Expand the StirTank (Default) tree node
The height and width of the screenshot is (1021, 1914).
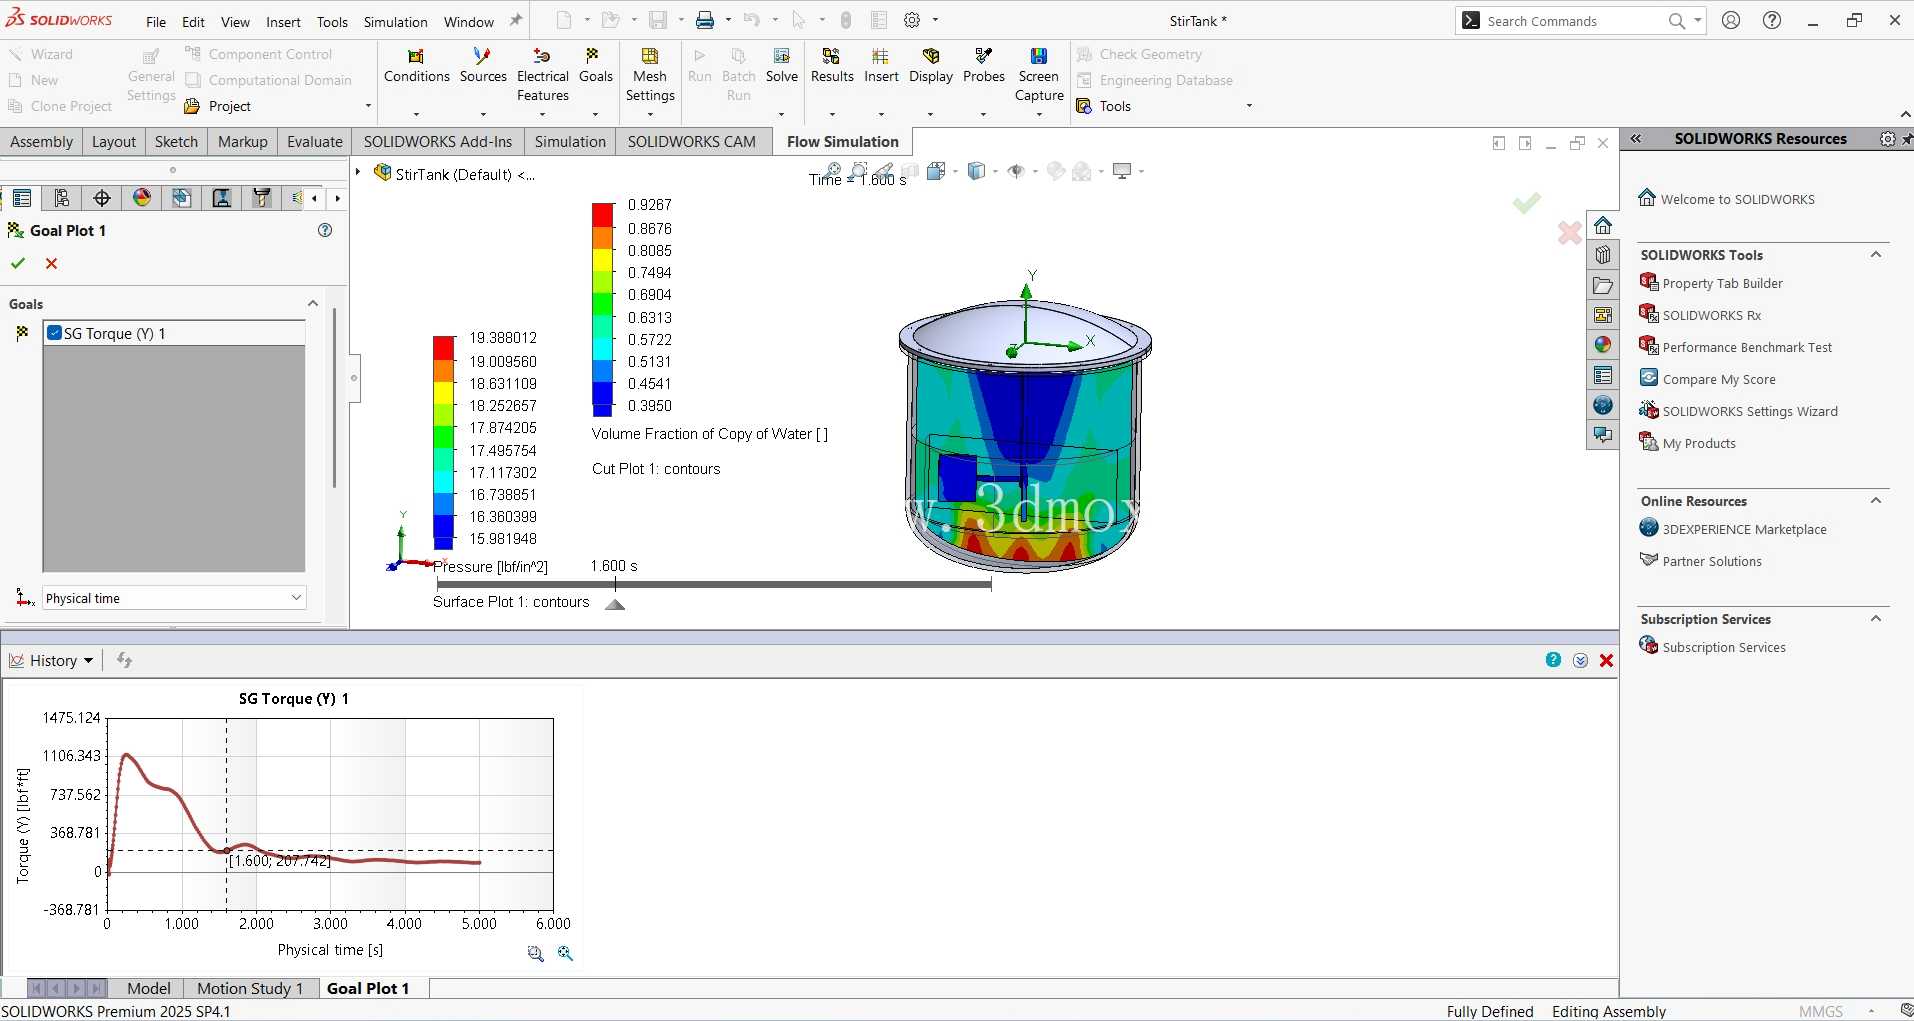pos(358,173)
